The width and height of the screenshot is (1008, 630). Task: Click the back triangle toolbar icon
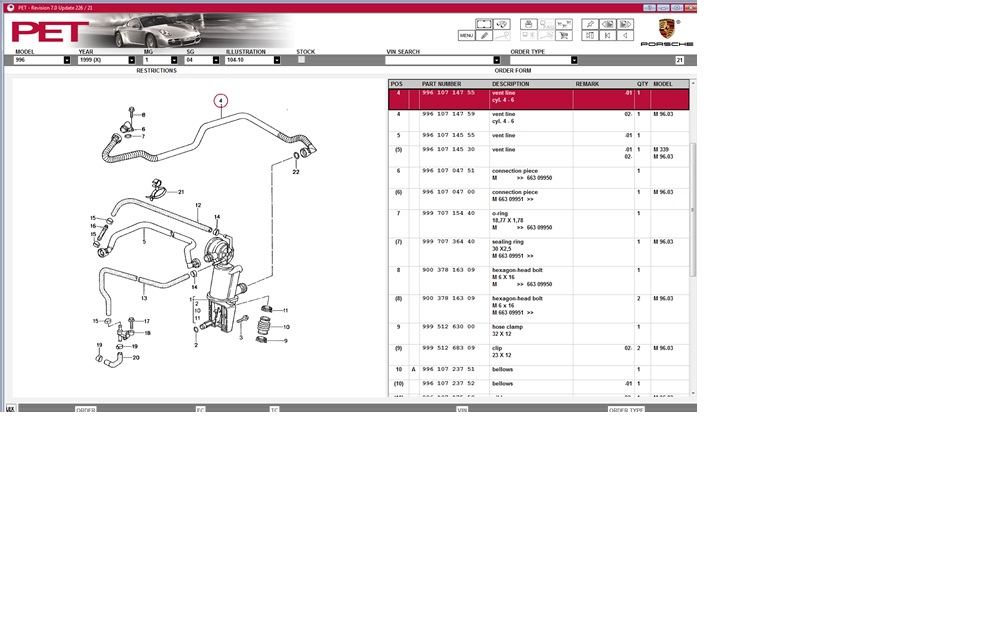tap(625, 35)
